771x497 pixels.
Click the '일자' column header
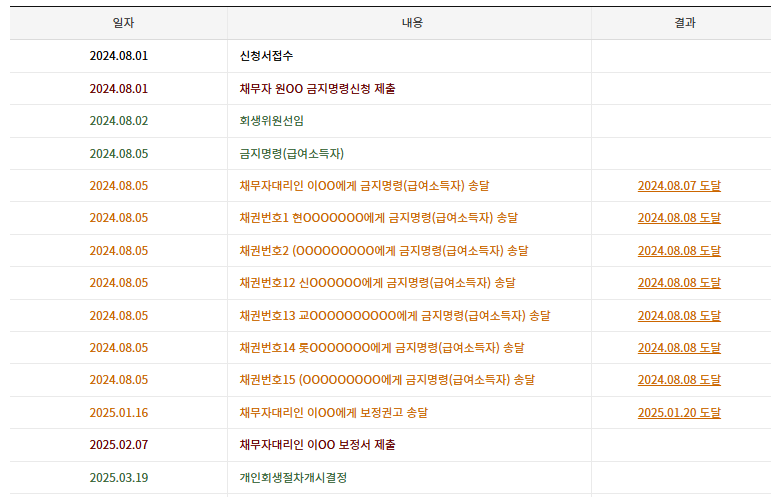pyautogui.click(x=123, y=23)
